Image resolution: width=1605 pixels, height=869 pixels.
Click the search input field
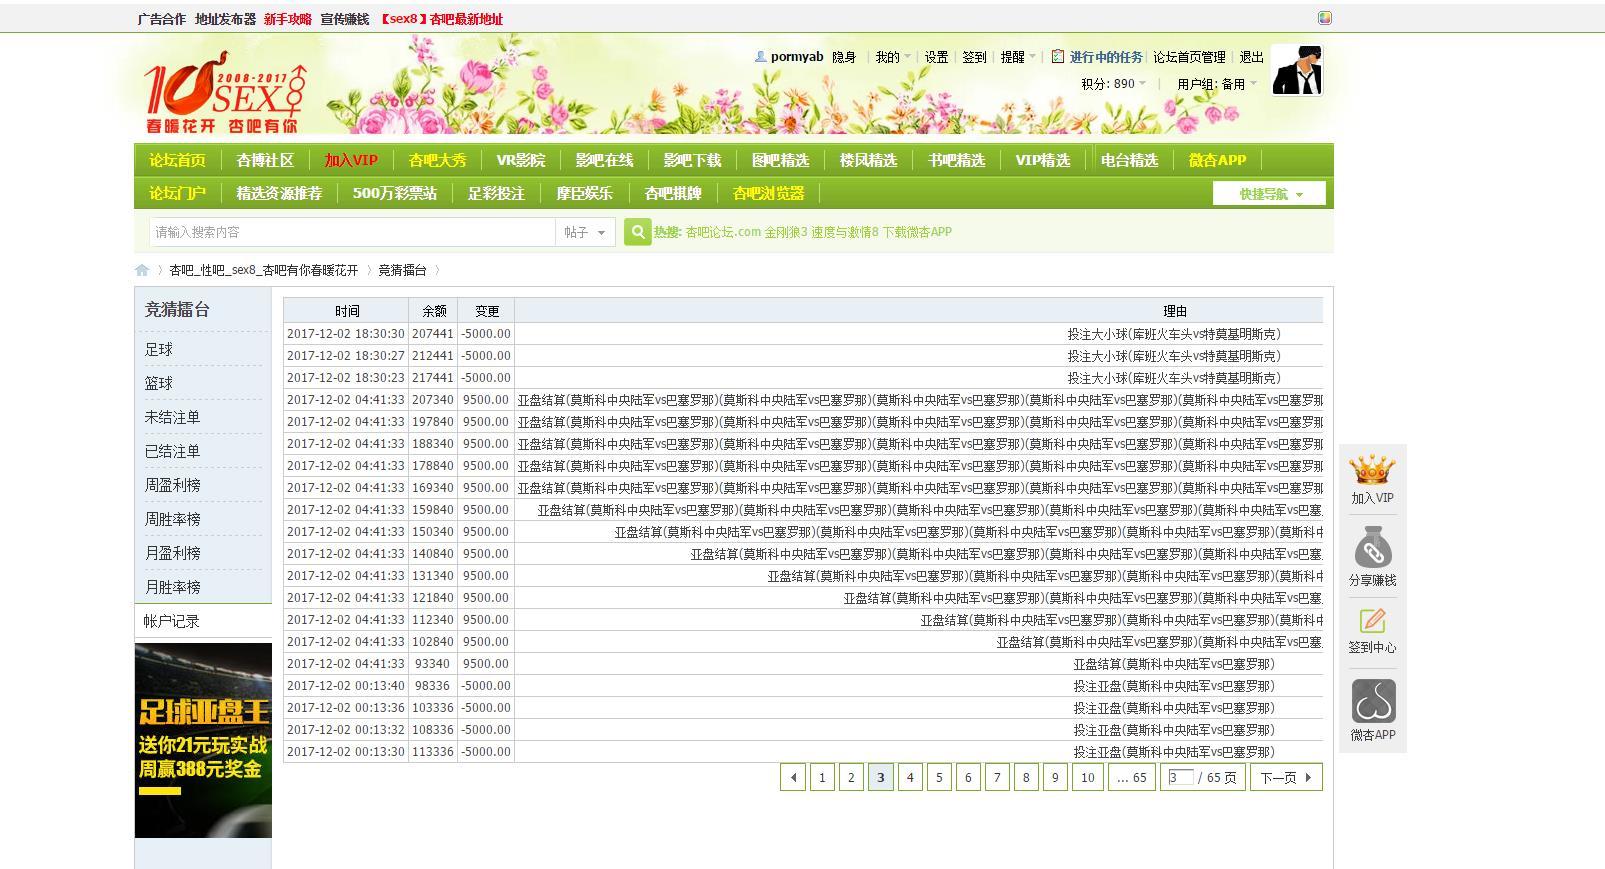click(350, 232)
